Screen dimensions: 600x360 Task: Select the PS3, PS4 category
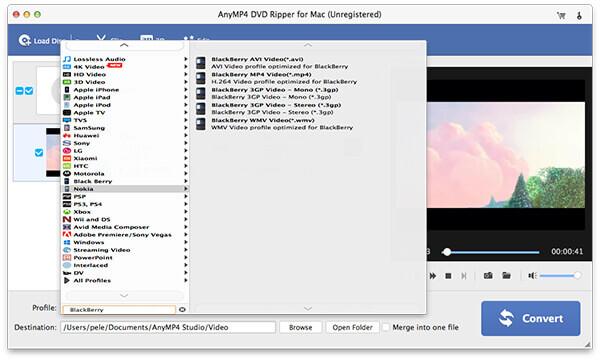tap(125, 204)
